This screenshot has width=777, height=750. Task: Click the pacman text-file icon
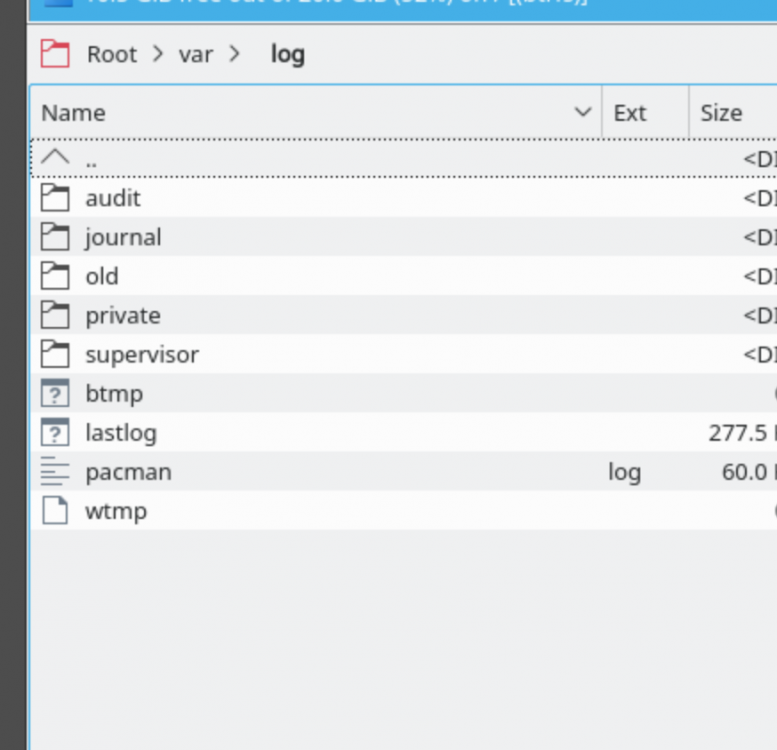[55, 472]
